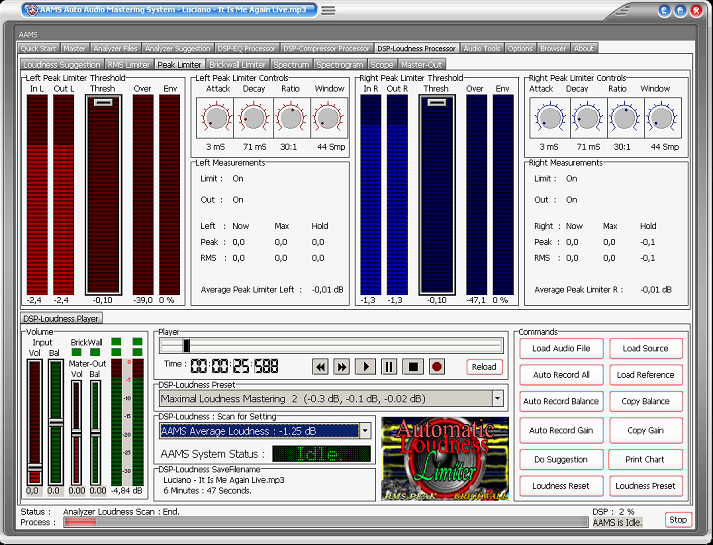Click the AAMS application logo icon
Screen dimensions: 713x545
pyautogui.click(x=31, y=10)
